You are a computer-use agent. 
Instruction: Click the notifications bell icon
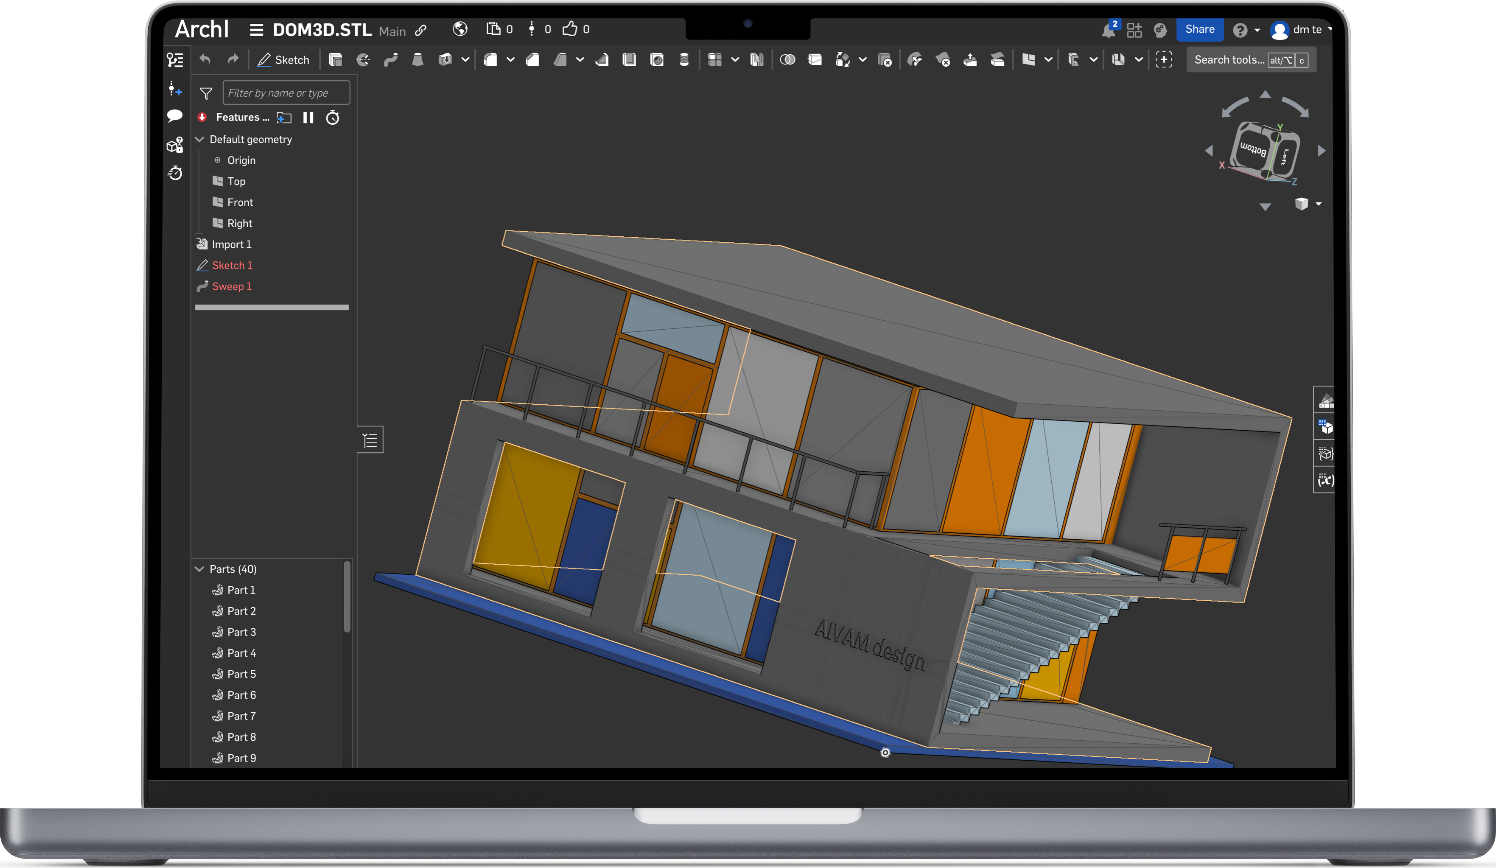[x=1108, y=30]
